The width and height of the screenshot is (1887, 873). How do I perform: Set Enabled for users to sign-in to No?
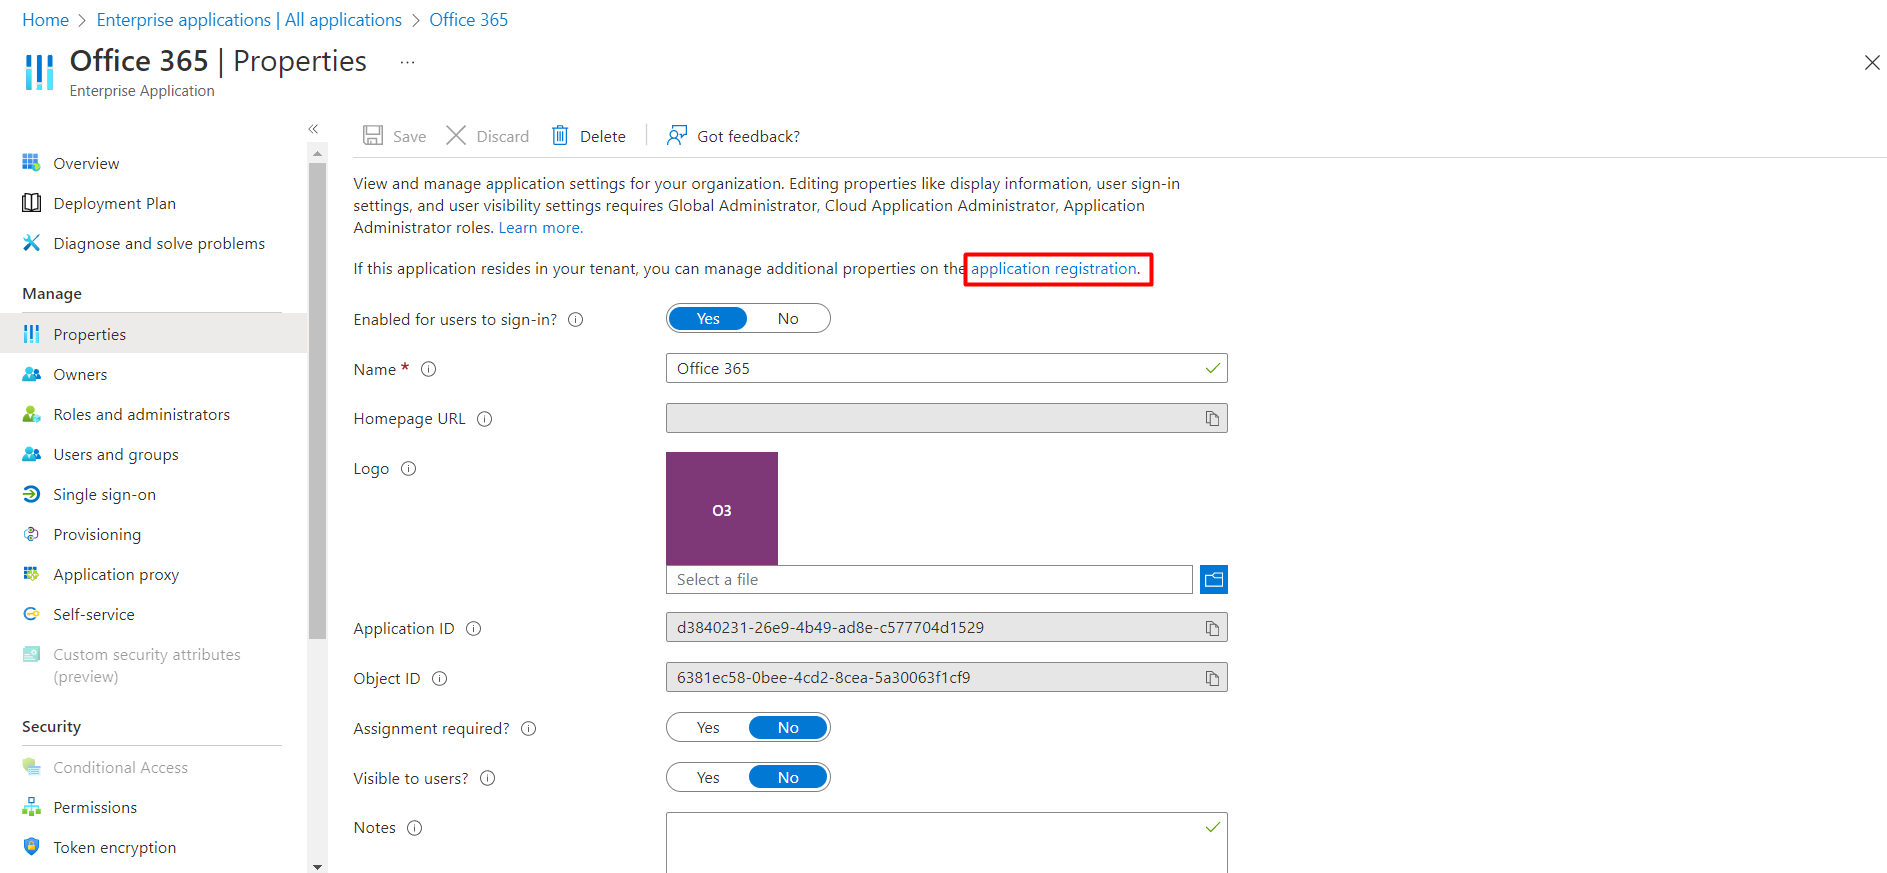pos(788,318)
